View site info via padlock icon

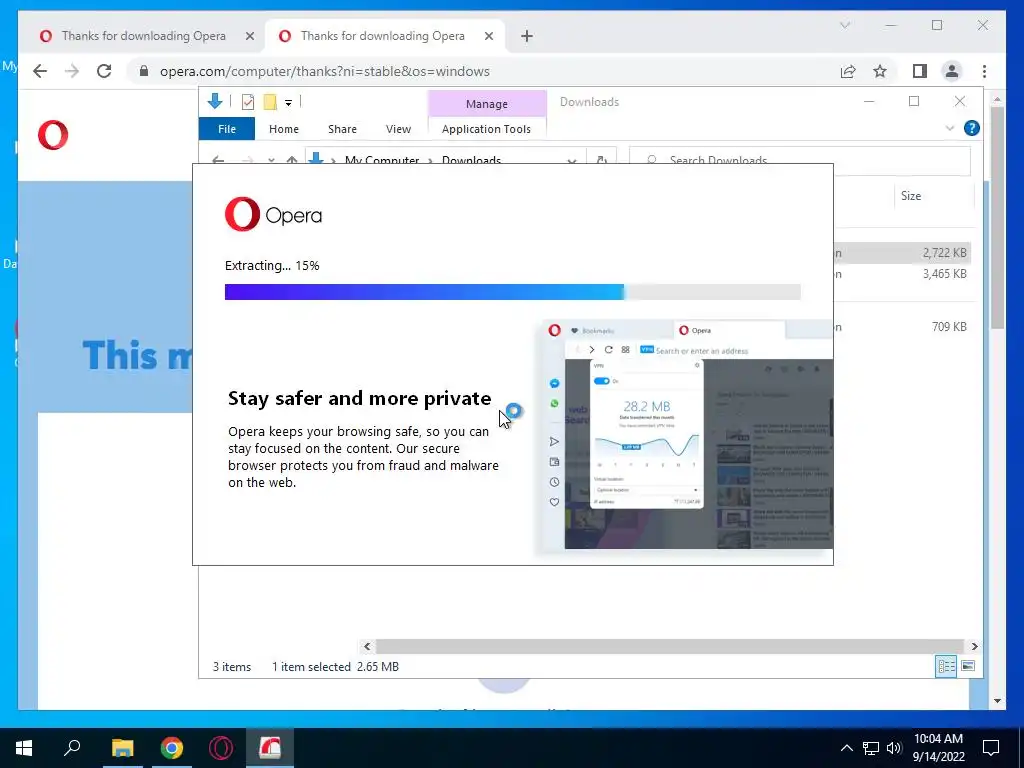(144, 71)
